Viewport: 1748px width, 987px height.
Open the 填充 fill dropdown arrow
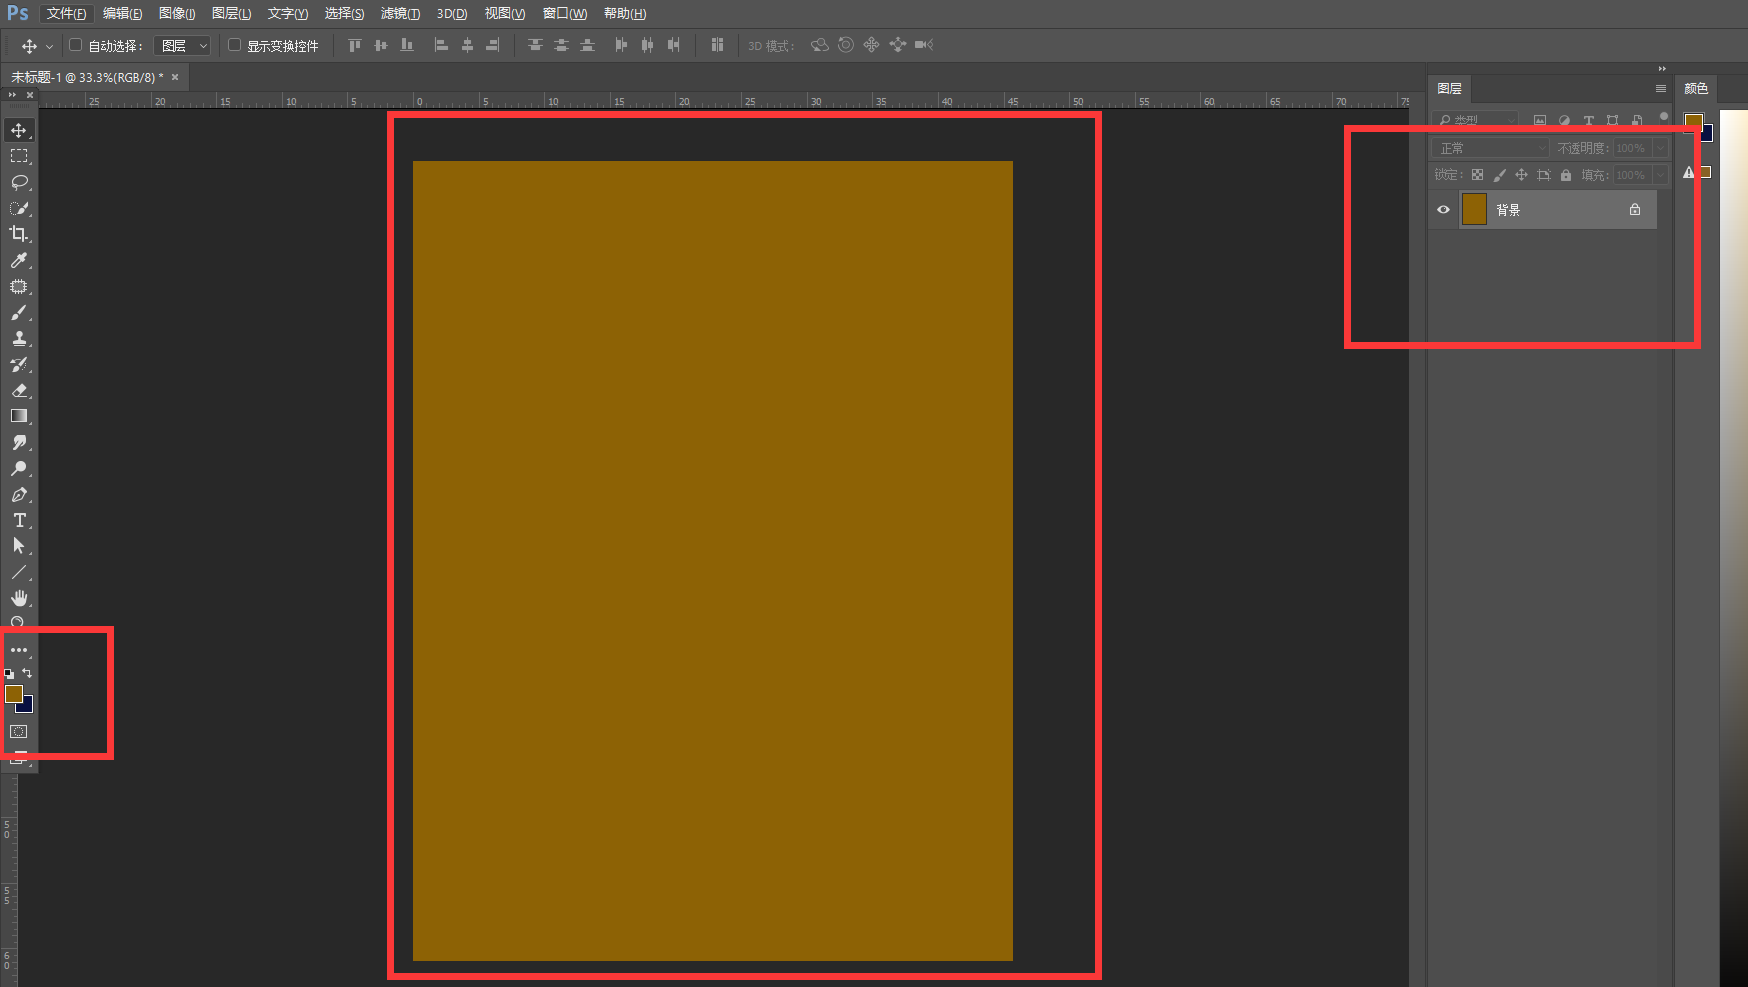(x=1660, y=175)
